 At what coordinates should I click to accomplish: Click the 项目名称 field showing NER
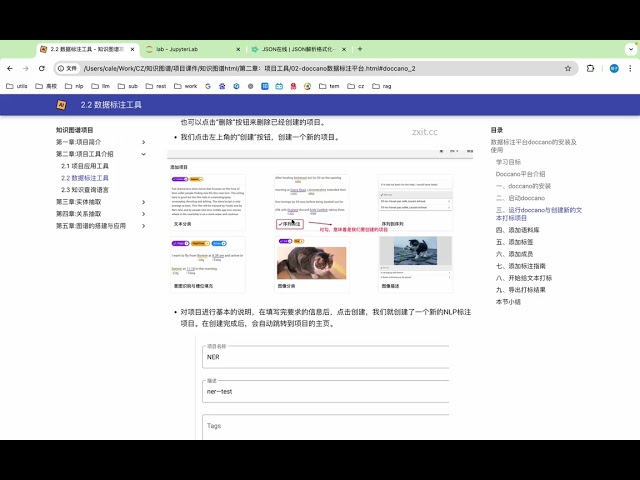pos(326,357)
